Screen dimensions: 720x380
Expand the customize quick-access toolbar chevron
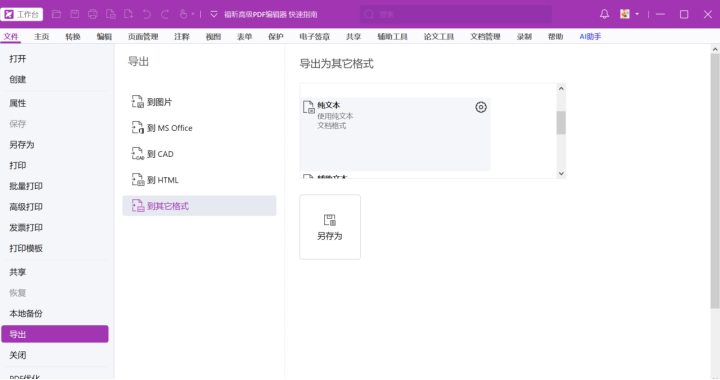click(214, 14)
